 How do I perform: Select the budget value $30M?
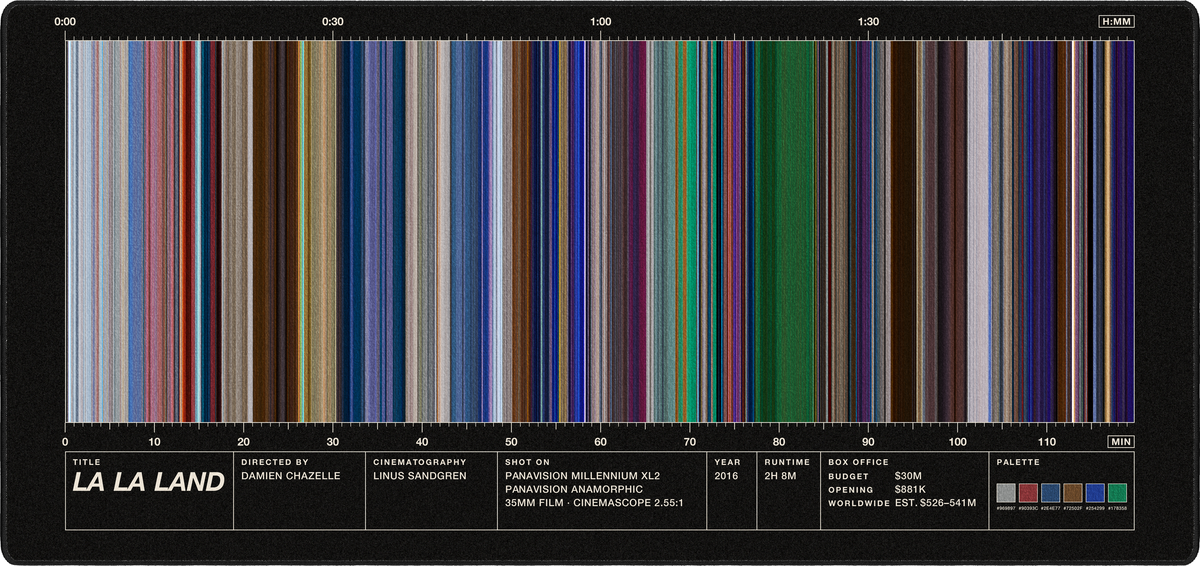pyautogui.click(x=909, y=476)
